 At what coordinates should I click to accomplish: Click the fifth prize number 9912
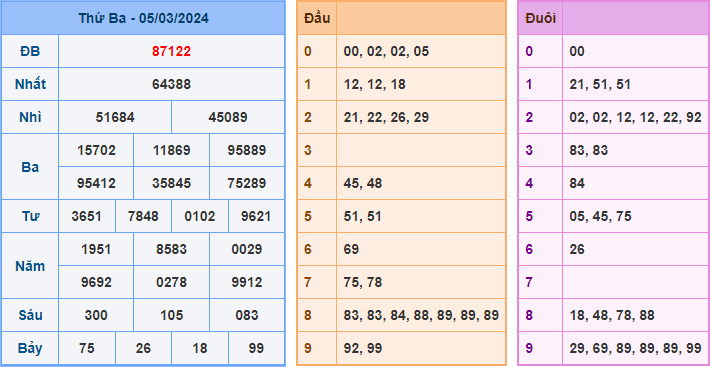246,282
